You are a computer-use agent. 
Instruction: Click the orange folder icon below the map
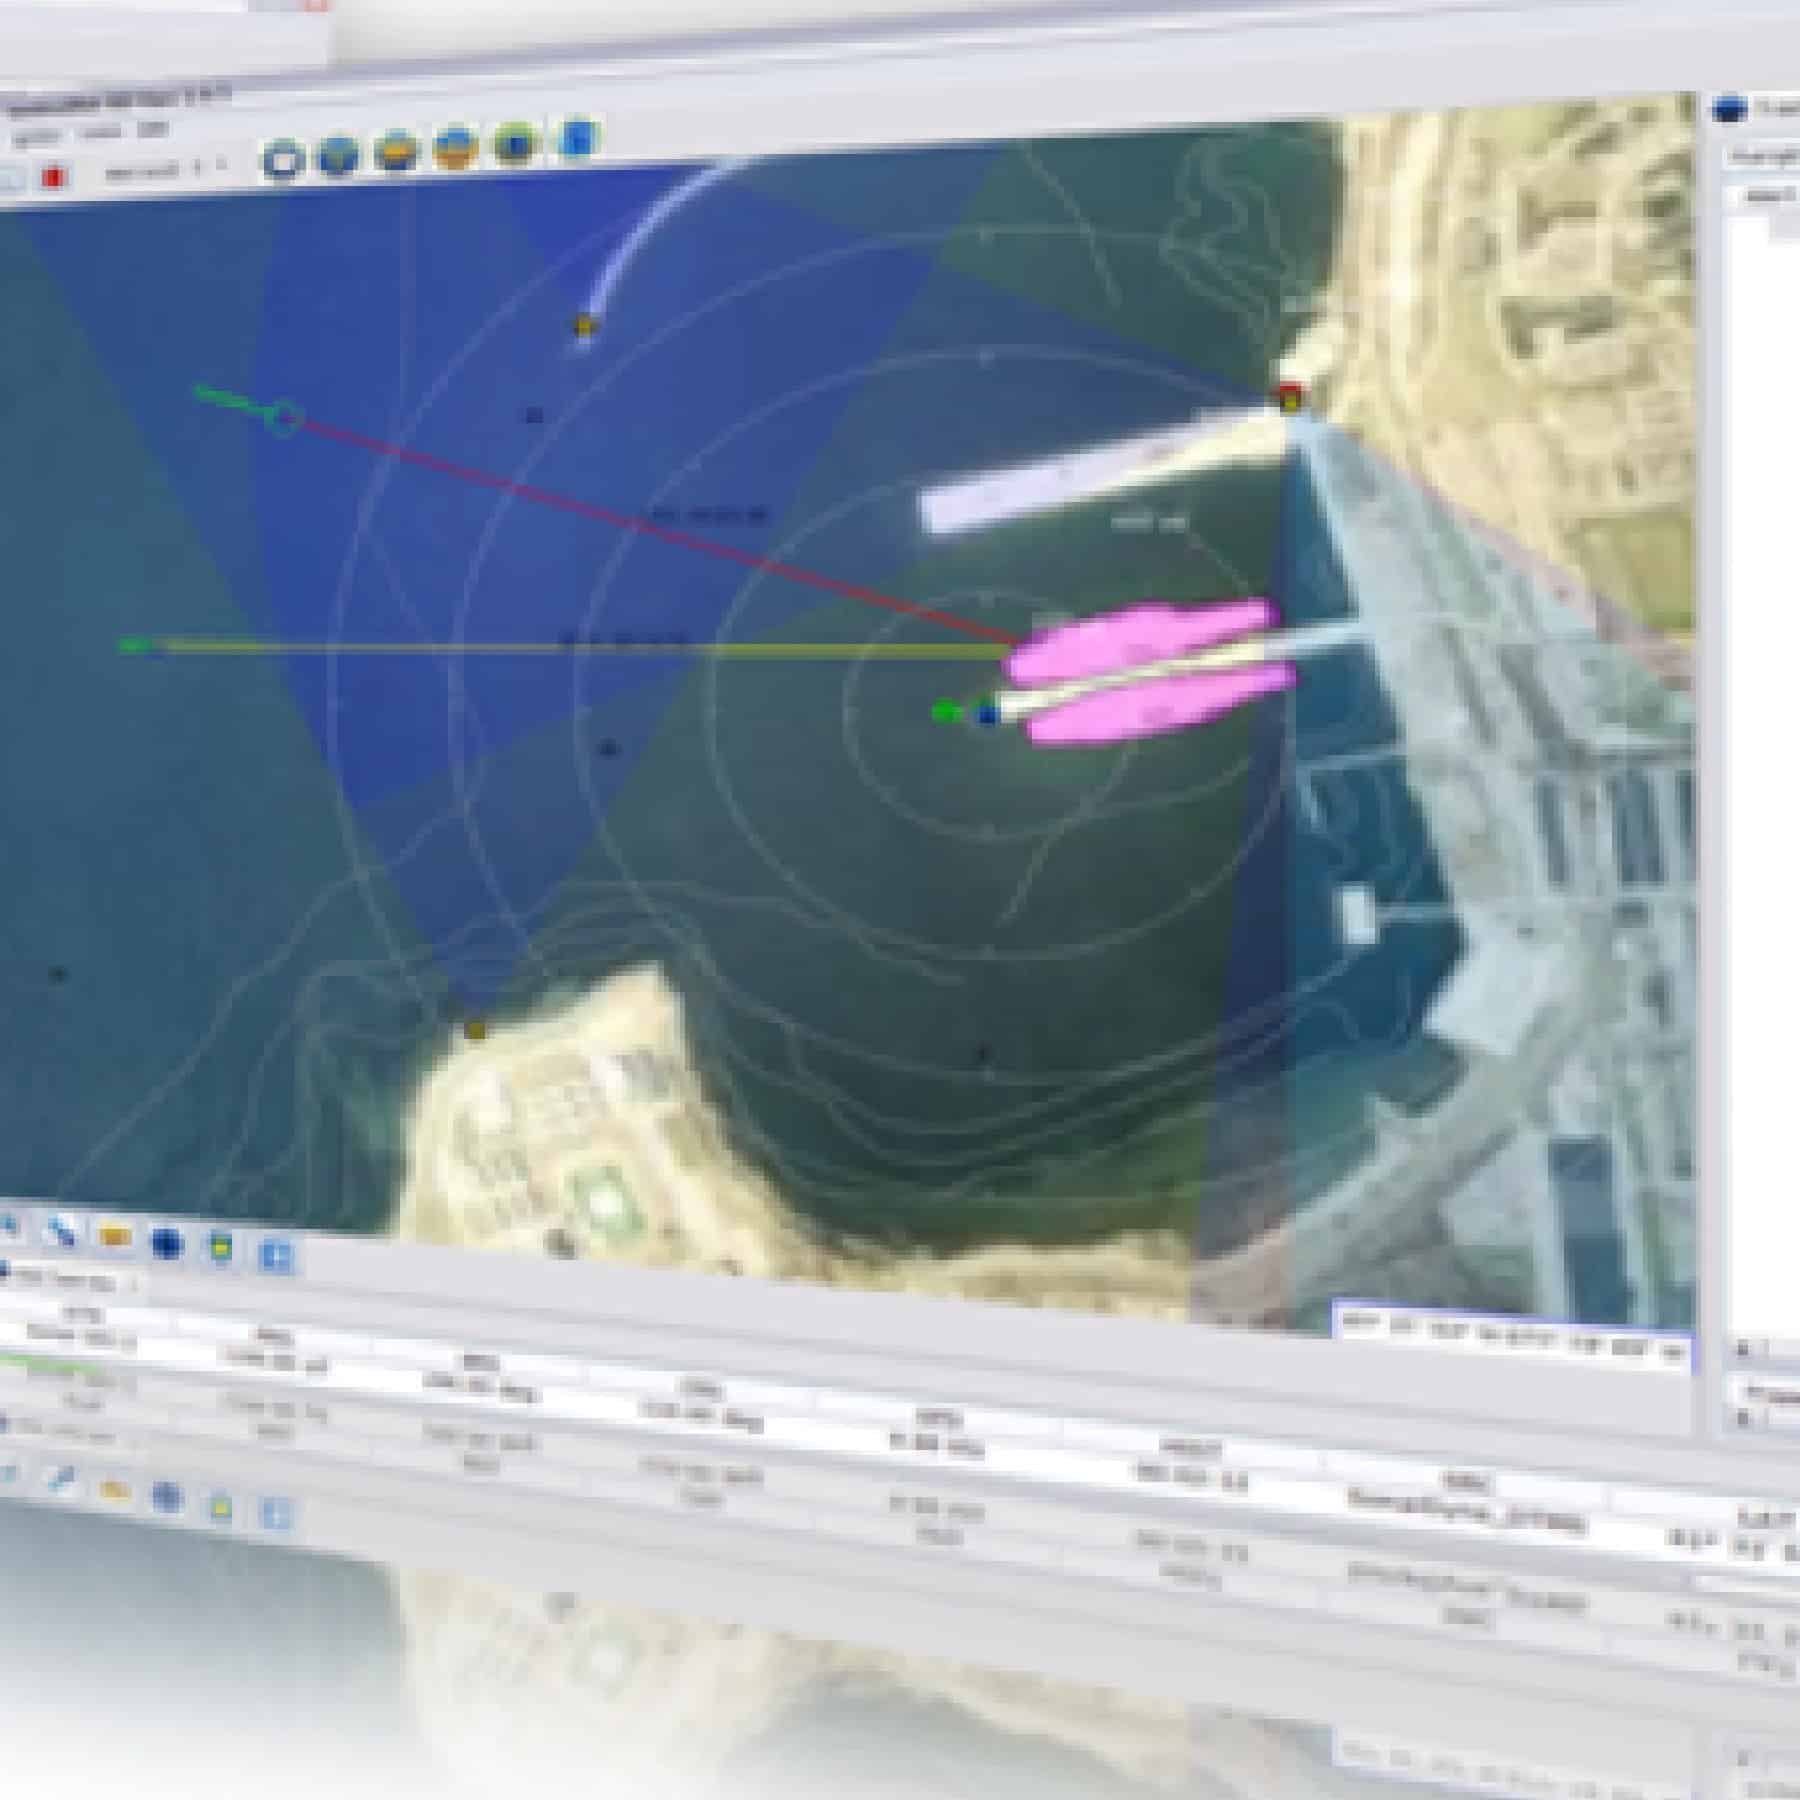tap(115, 1238)
